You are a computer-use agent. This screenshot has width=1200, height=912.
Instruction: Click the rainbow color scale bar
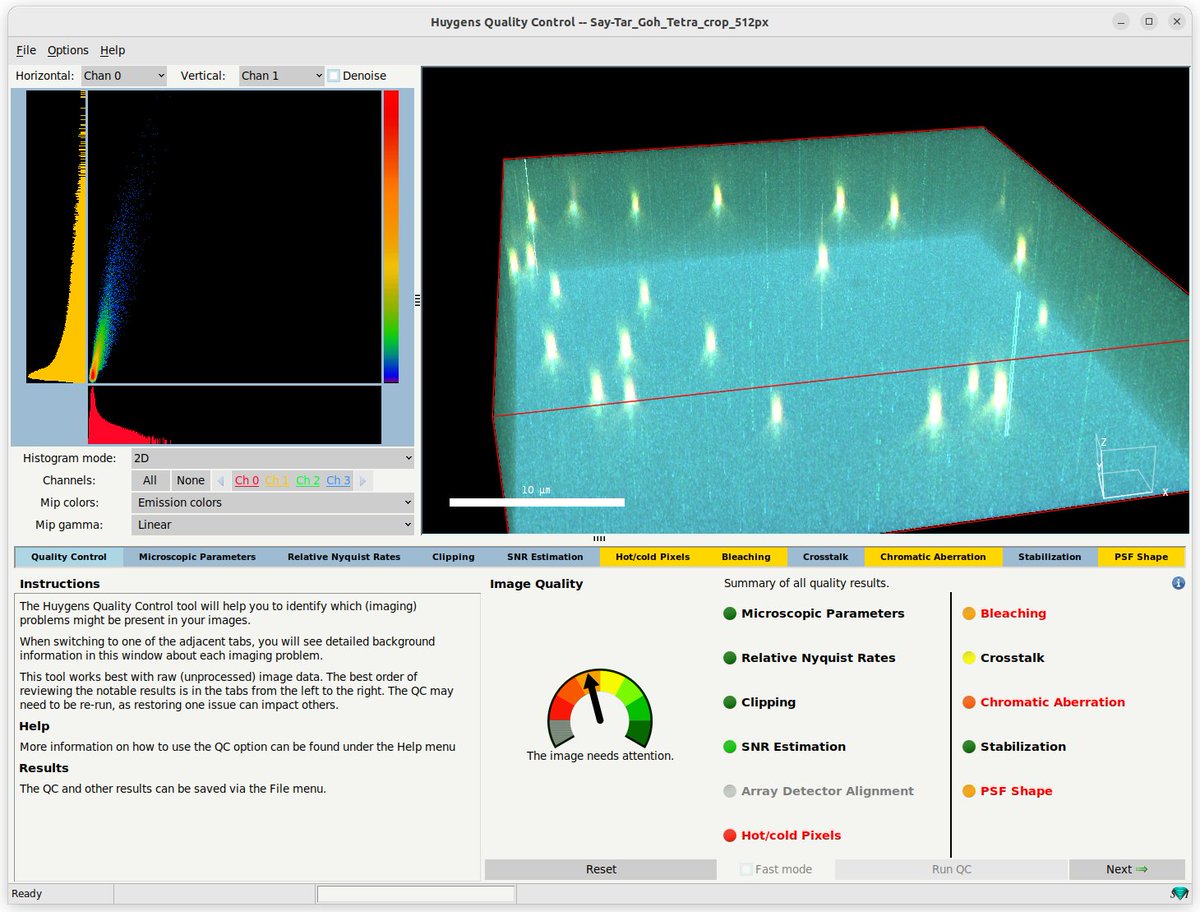pos(391,236)
